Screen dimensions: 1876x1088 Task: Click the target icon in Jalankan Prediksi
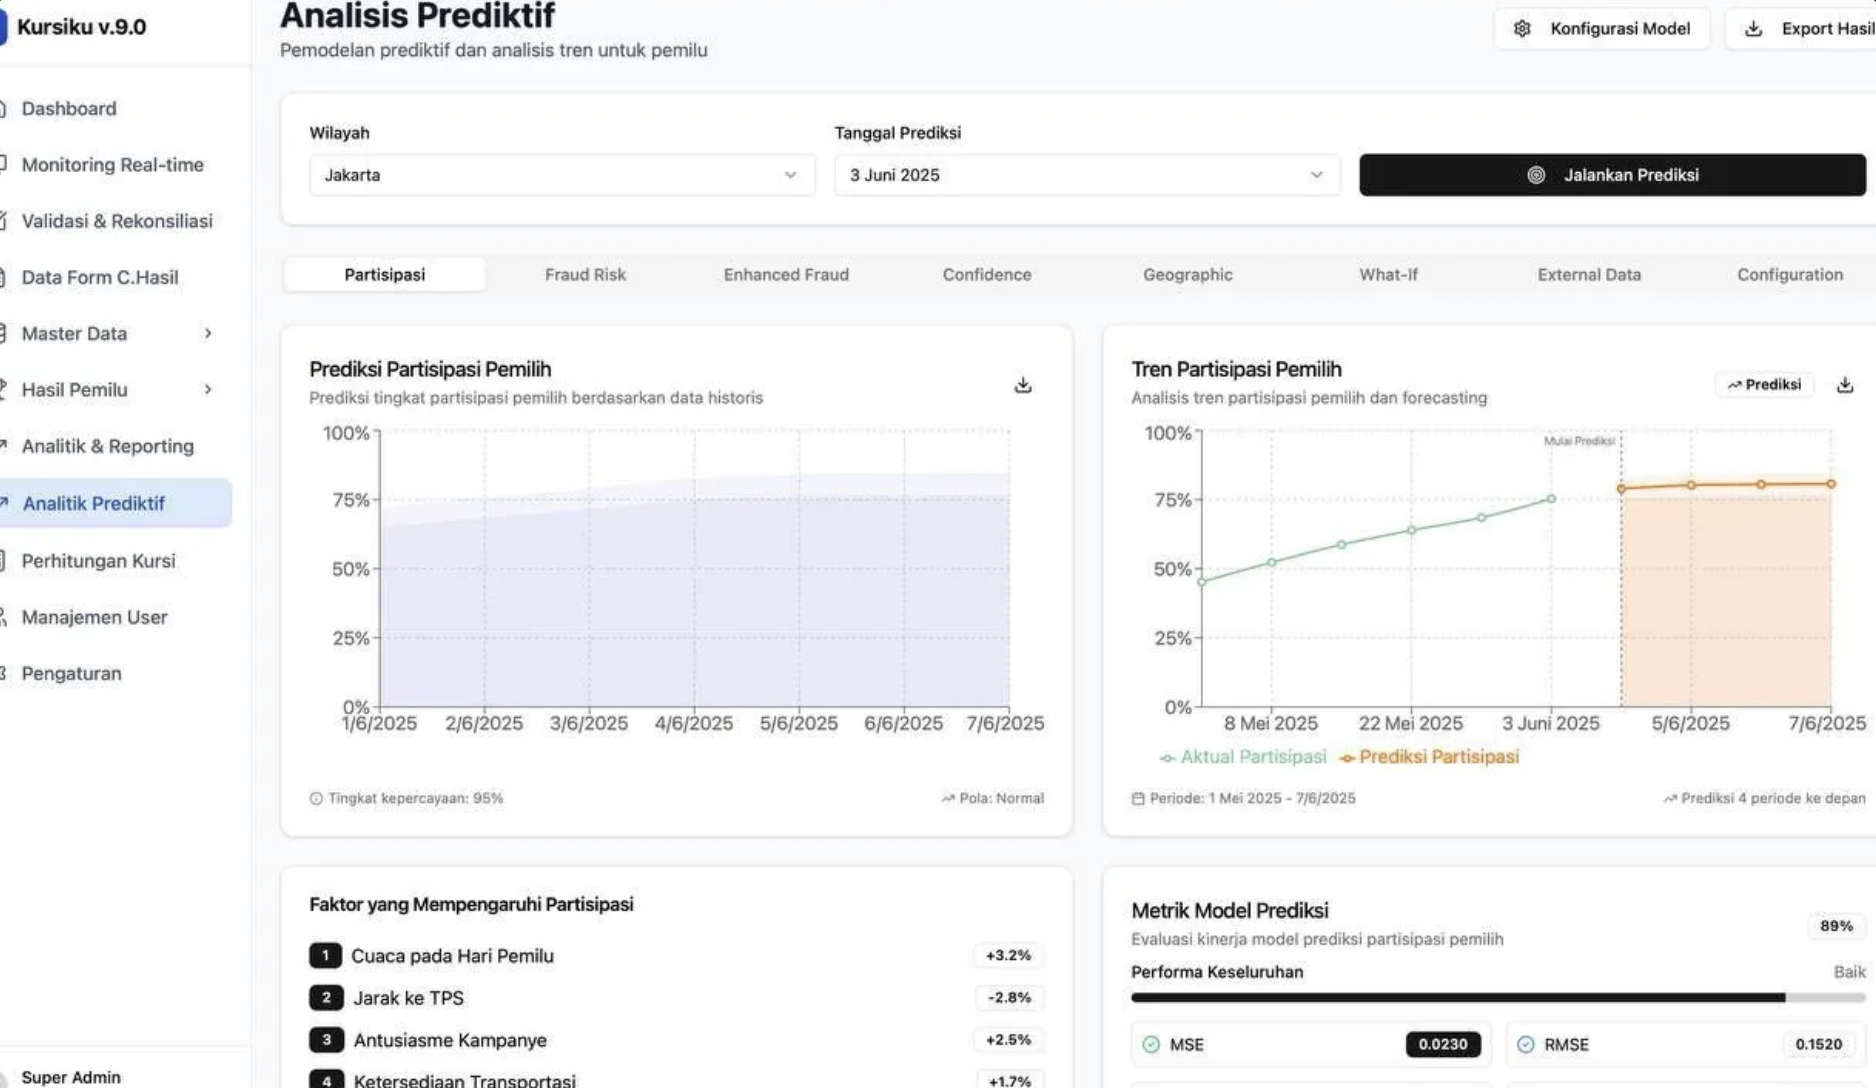pyautogui.click(x=1536, y=175)
